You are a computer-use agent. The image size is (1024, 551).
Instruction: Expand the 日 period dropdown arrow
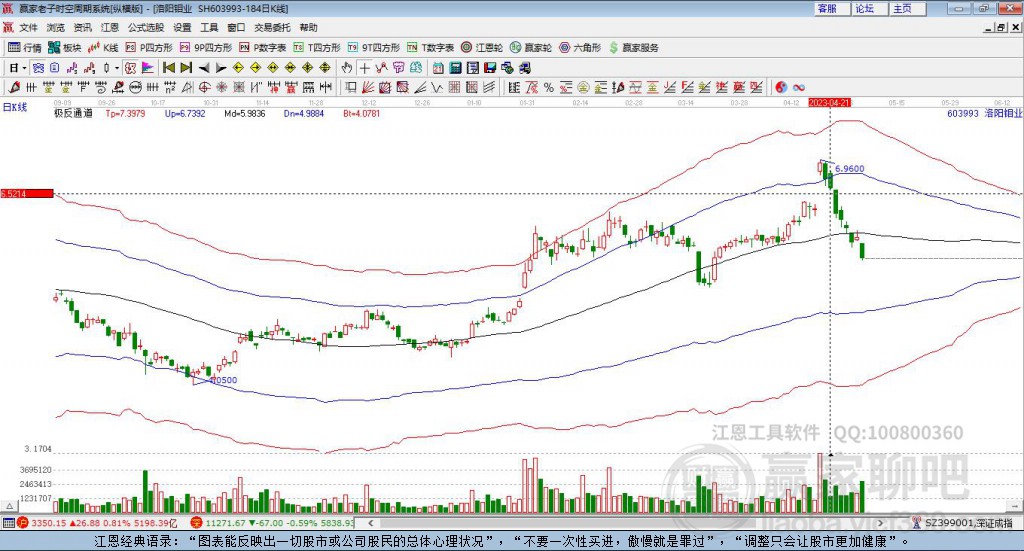[24, 68]
